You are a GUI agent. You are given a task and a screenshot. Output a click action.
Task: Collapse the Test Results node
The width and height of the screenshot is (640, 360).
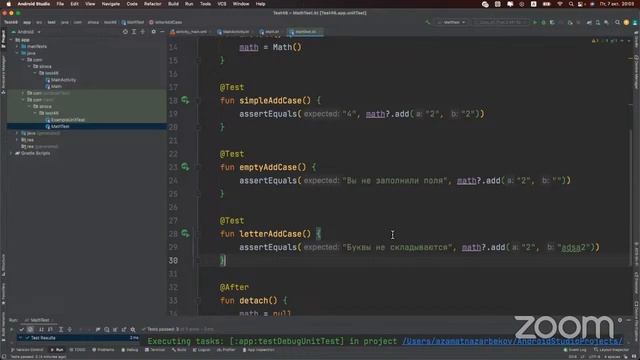pos(20,338)
